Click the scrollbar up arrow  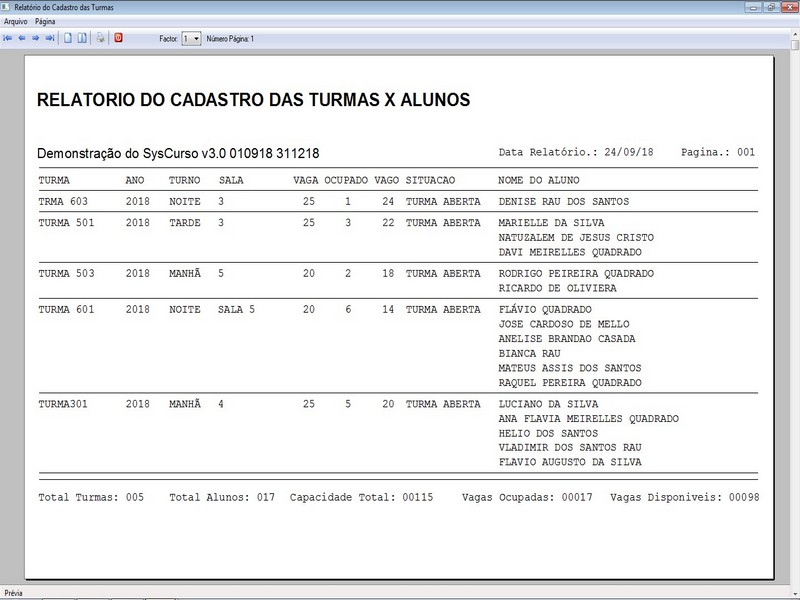795,35
